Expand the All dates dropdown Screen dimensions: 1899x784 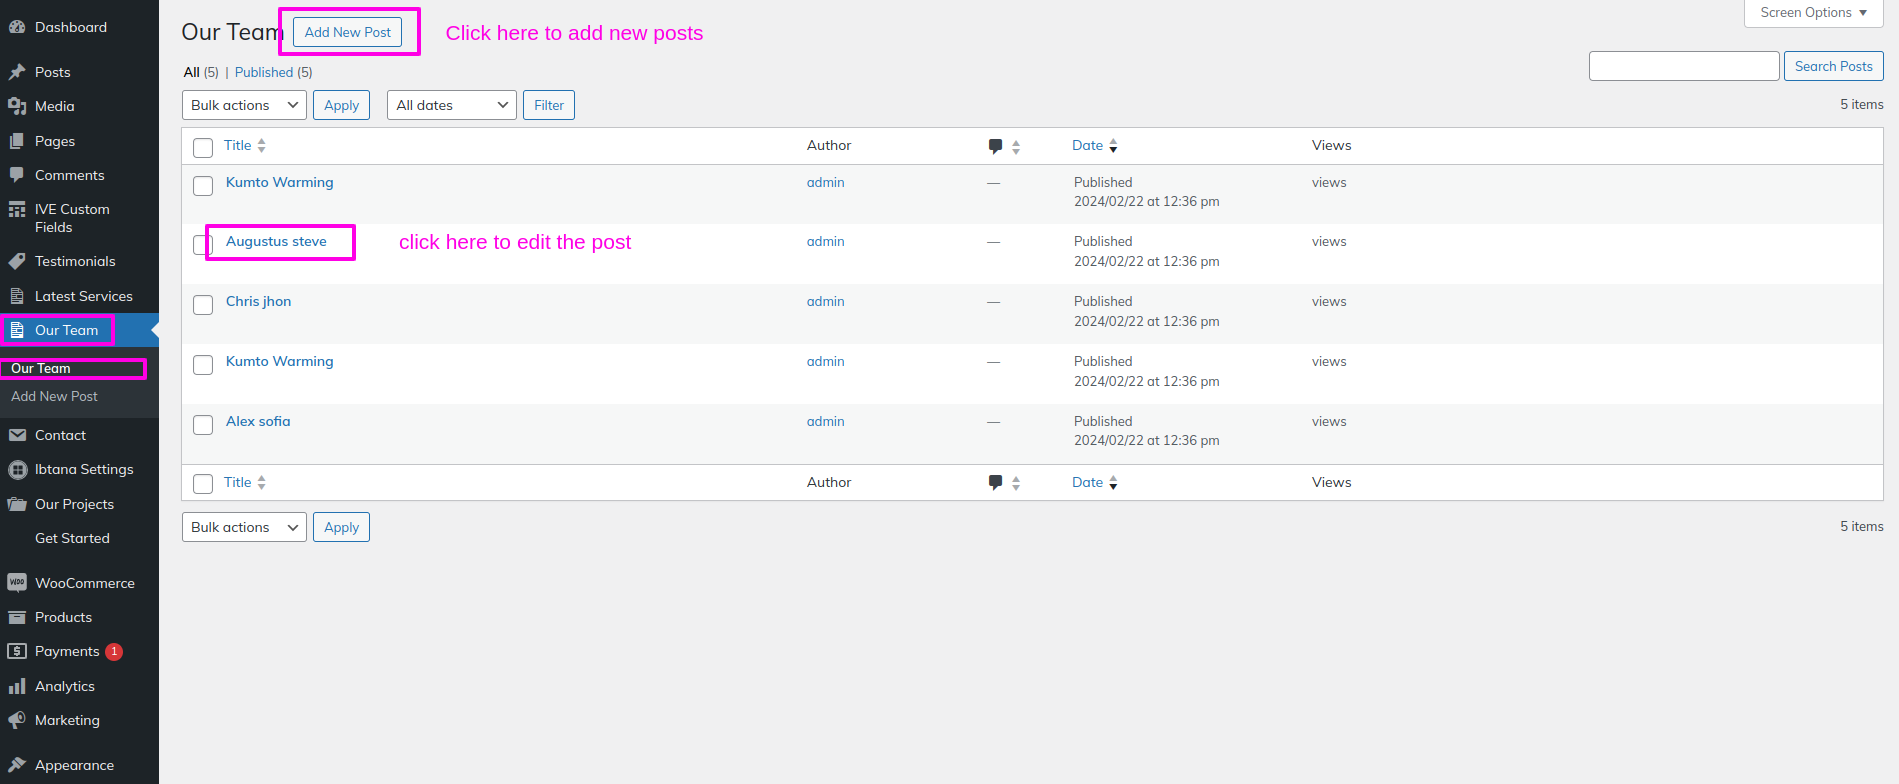click(x=451, y=105)
